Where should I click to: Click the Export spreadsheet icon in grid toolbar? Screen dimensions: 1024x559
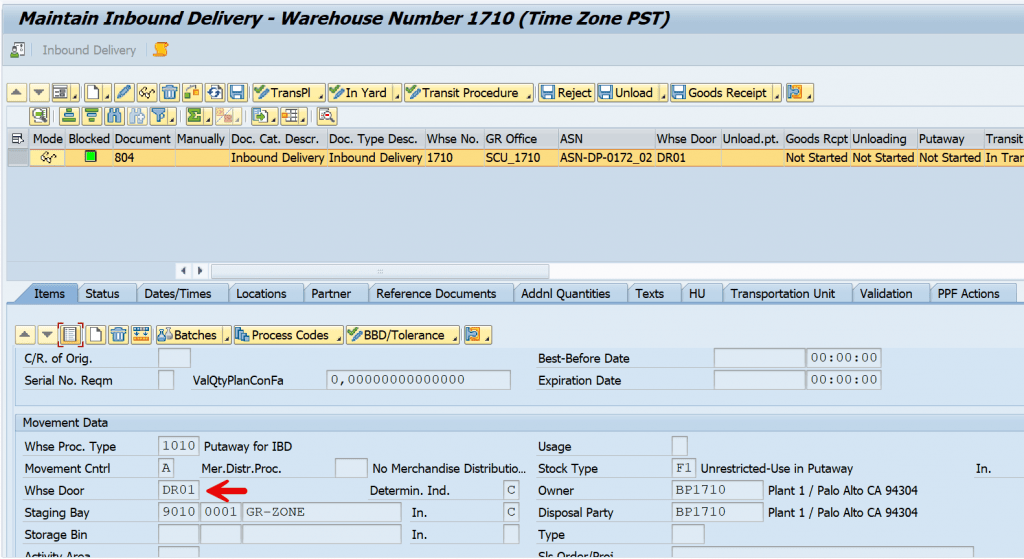[261, 116]
